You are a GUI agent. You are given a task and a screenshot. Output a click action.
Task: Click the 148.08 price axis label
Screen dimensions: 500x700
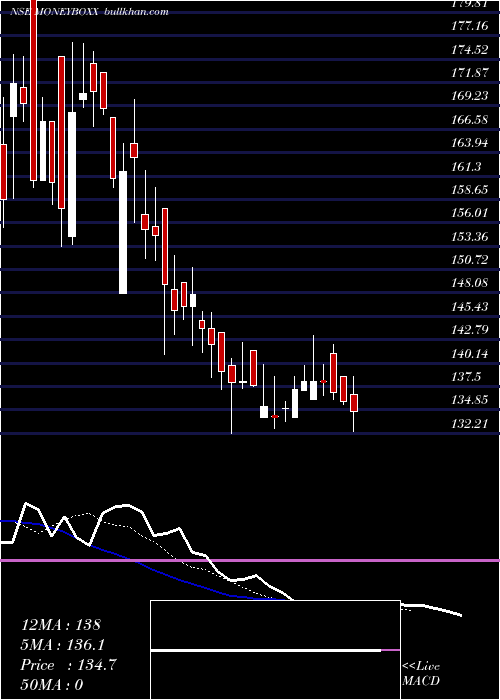(470, 283)
